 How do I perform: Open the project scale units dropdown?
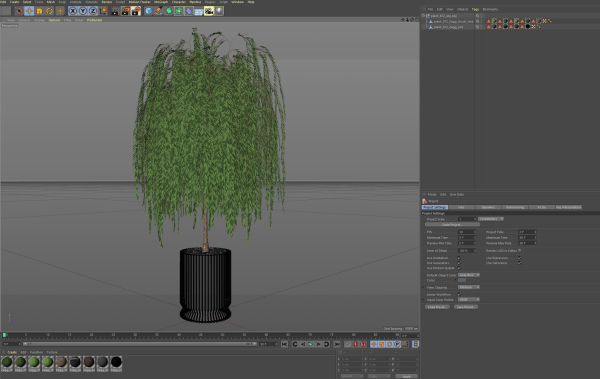click(491, 219)
